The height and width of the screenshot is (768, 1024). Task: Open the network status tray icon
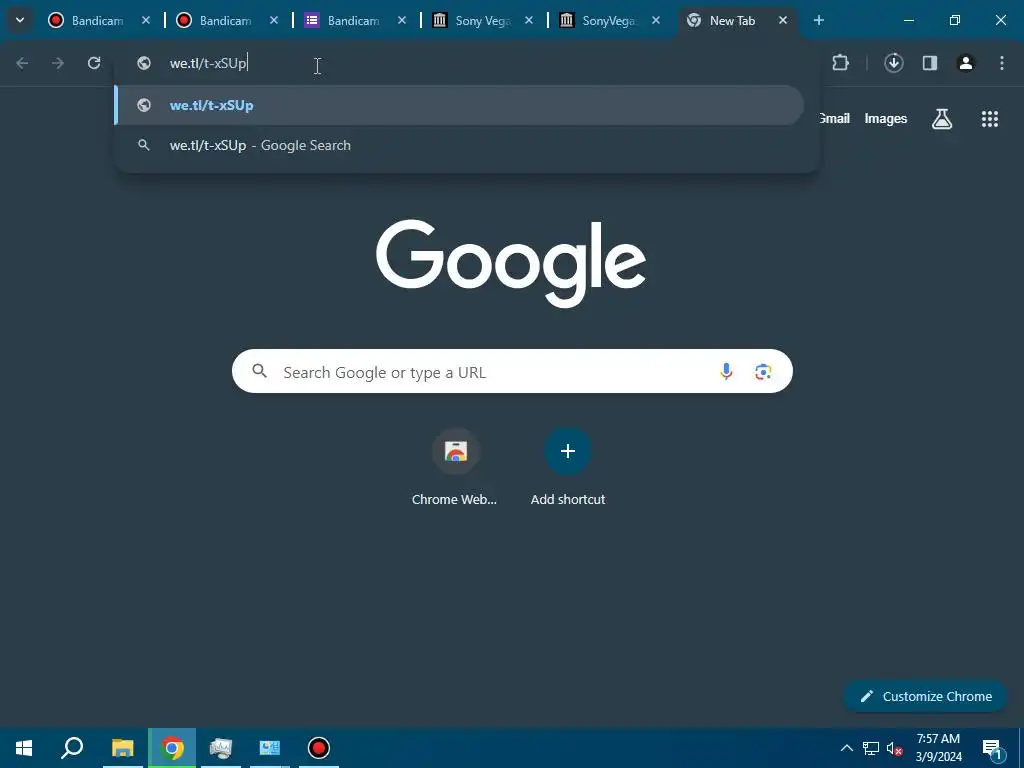coord(871,748)
